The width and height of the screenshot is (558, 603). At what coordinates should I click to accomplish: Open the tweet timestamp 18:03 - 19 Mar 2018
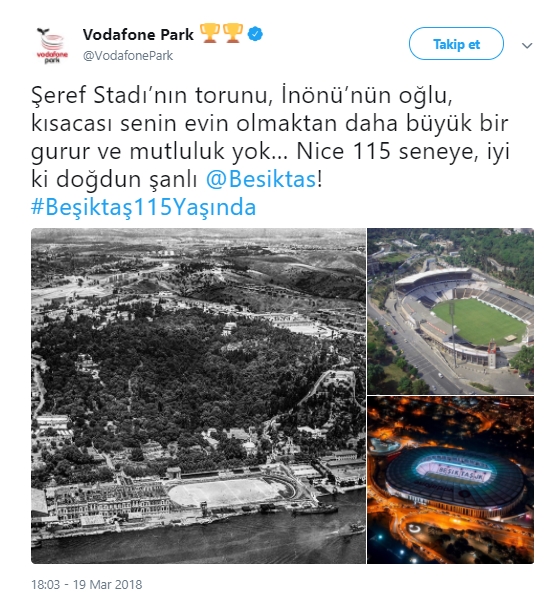click(x=87, y=585)
